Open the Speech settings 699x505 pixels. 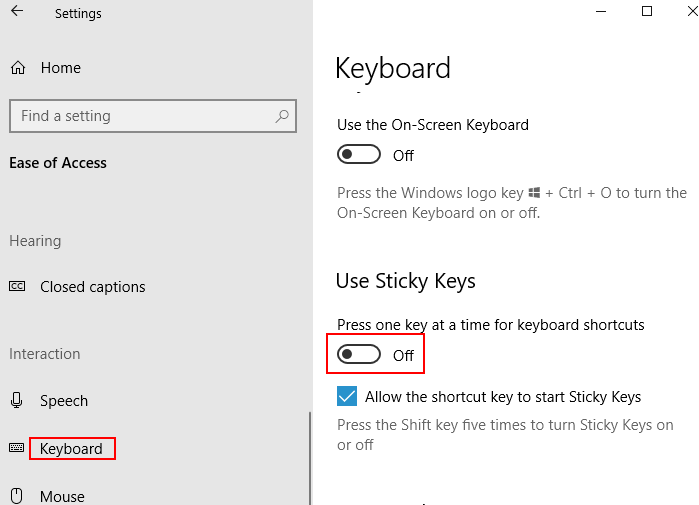(64, 401)
